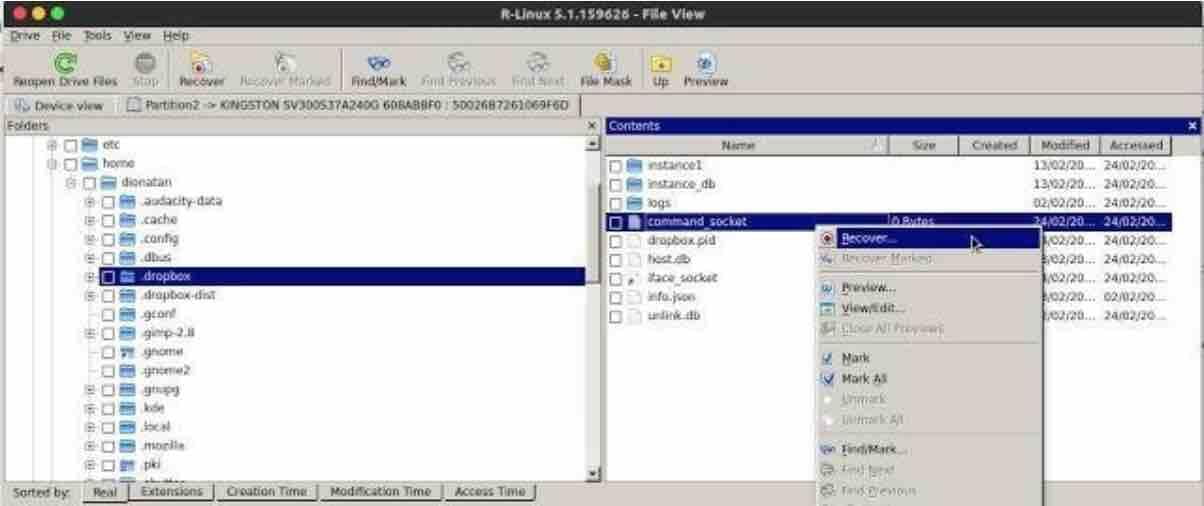
Task: Sort by Access Time tab
Action: [x=489, y=492]
